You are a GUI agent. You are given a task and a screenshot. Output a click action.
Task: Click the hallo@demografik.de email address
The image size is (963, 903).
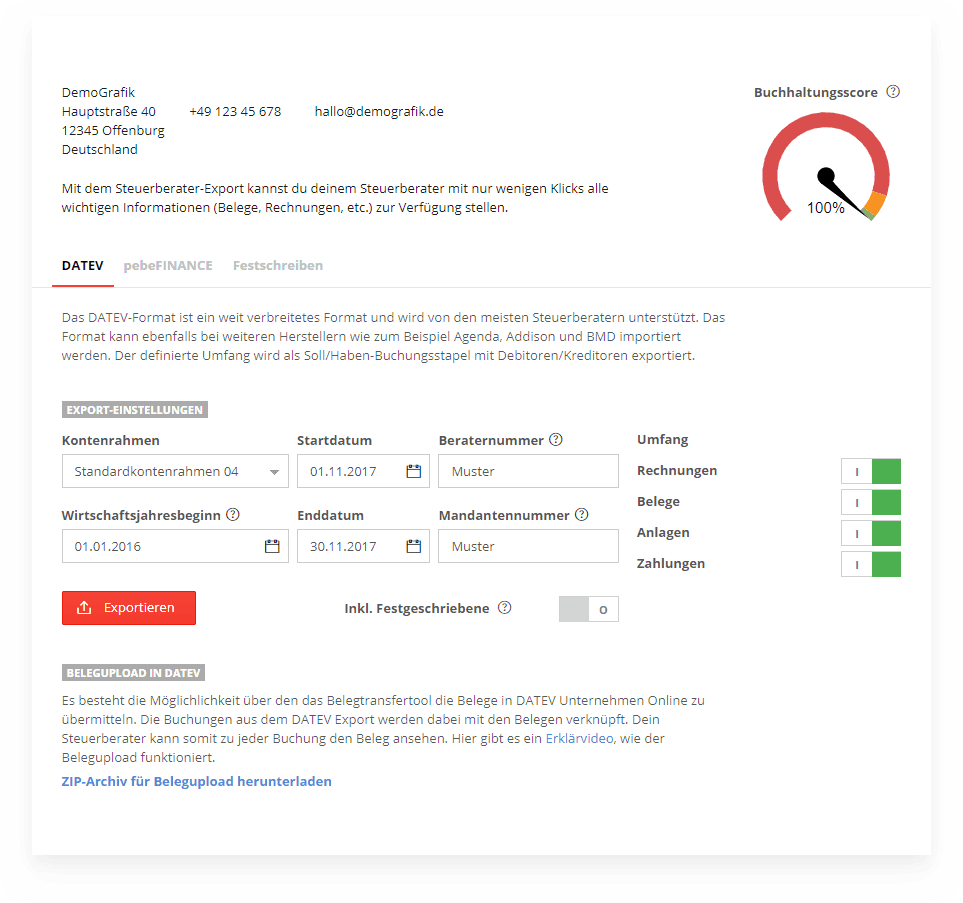[x=379, y=111]
